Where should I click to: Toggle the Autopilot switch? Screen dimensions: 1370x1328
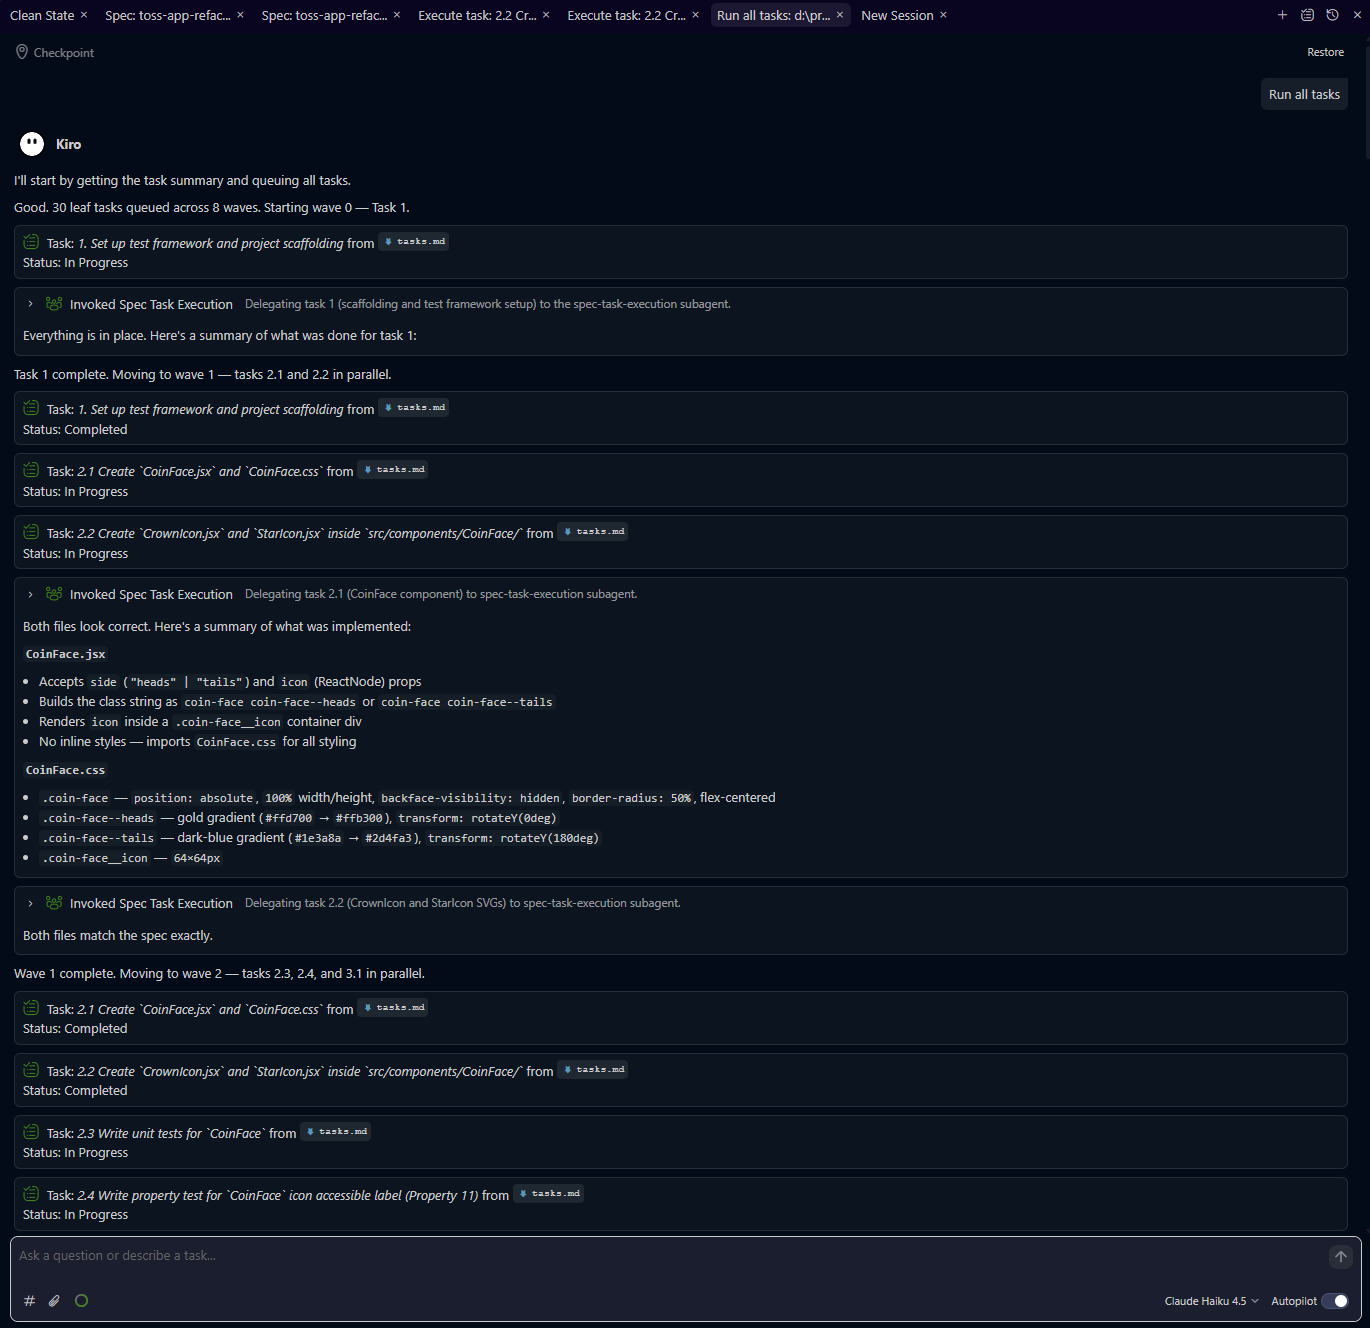point(1335,1301)
